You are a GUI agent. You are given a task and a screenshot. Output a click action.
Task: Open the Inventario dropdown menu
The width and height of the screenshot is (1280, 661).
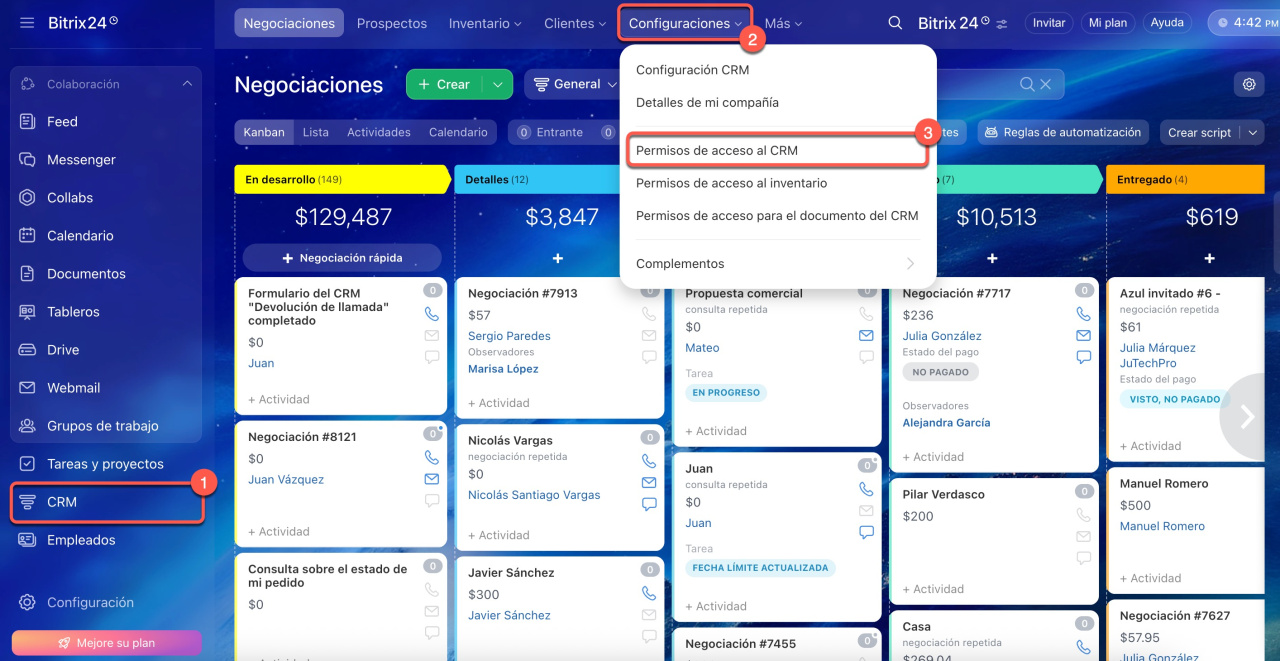pyautogui.click(x=485, y=23)
